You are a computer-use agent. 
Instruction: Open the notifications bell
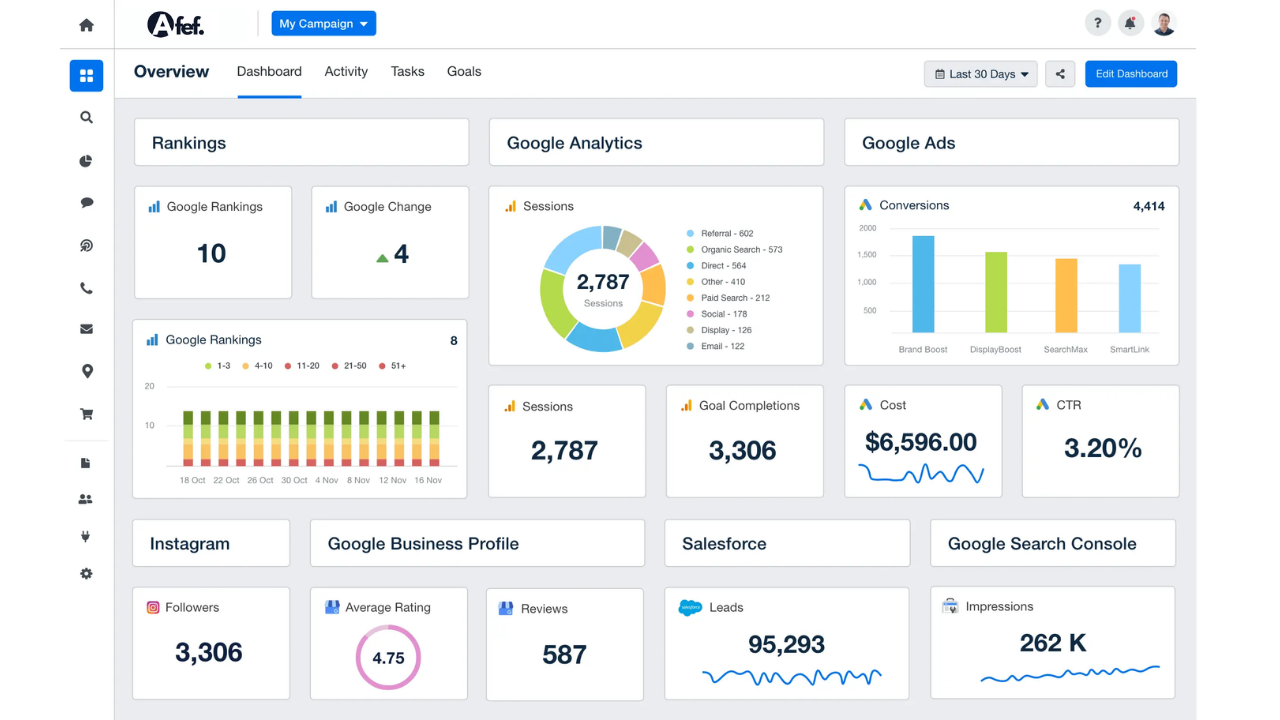click(x=1130, y=22)
